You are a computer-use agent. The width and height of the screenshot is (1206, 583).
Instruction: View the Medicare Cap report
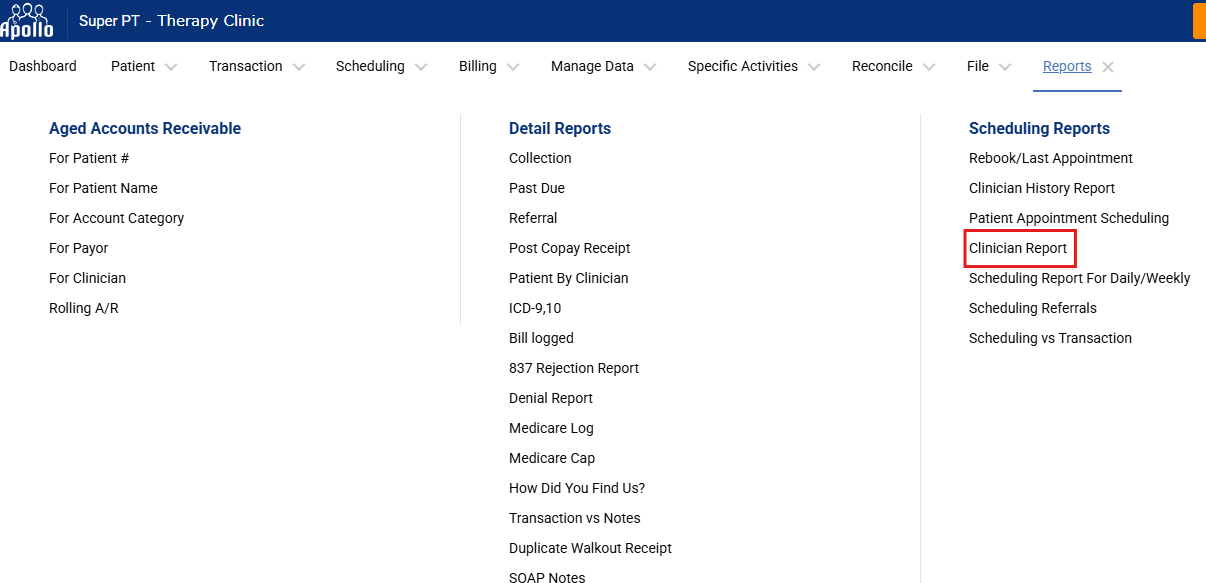tap(551, 458)
